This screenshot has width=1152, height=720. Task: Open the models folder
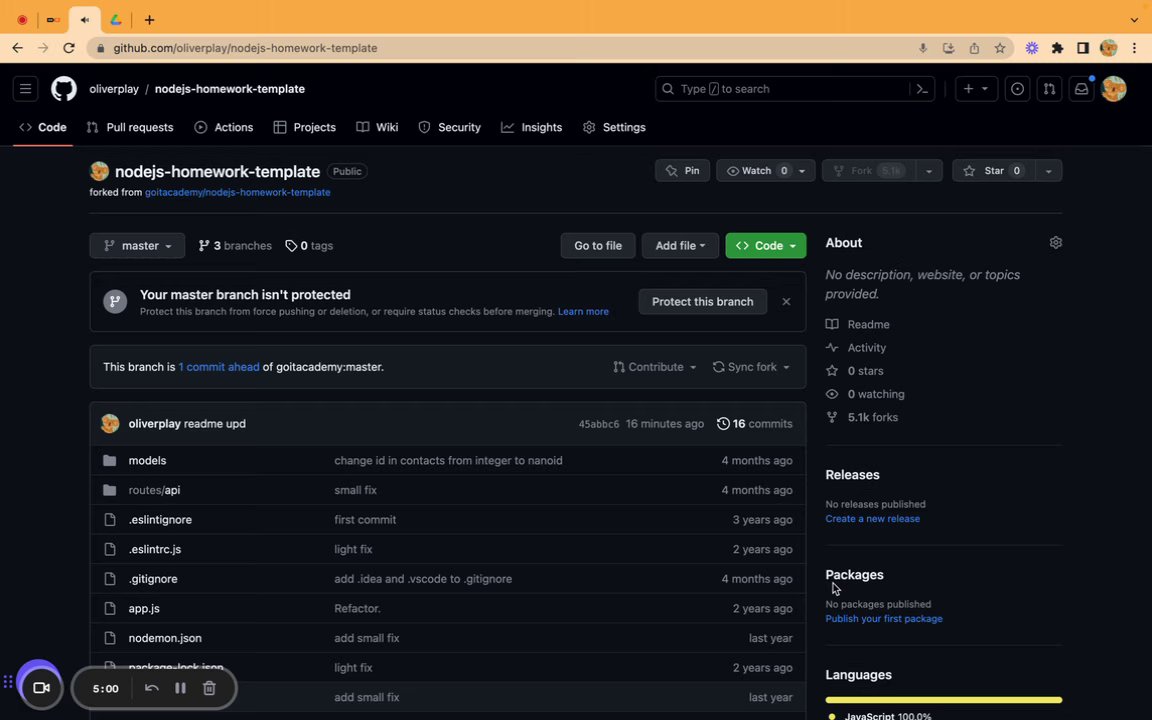click(148, 461)
